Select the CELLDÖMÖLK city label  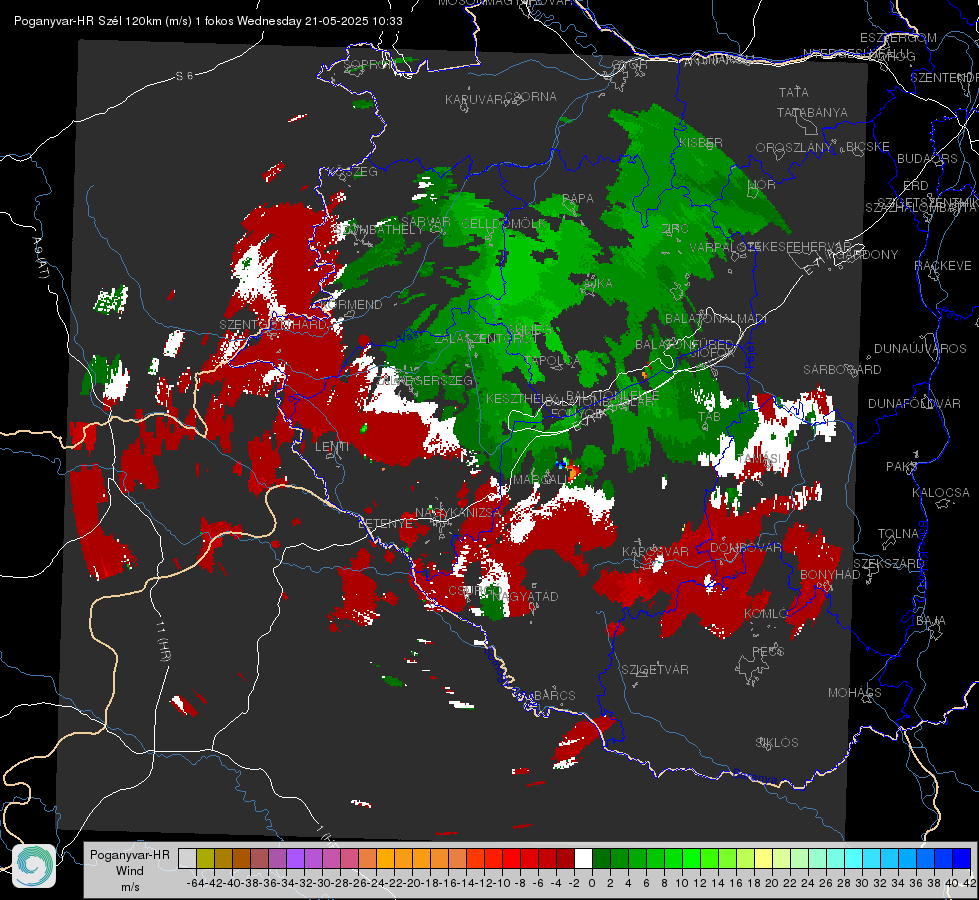(x=503, y=224)
